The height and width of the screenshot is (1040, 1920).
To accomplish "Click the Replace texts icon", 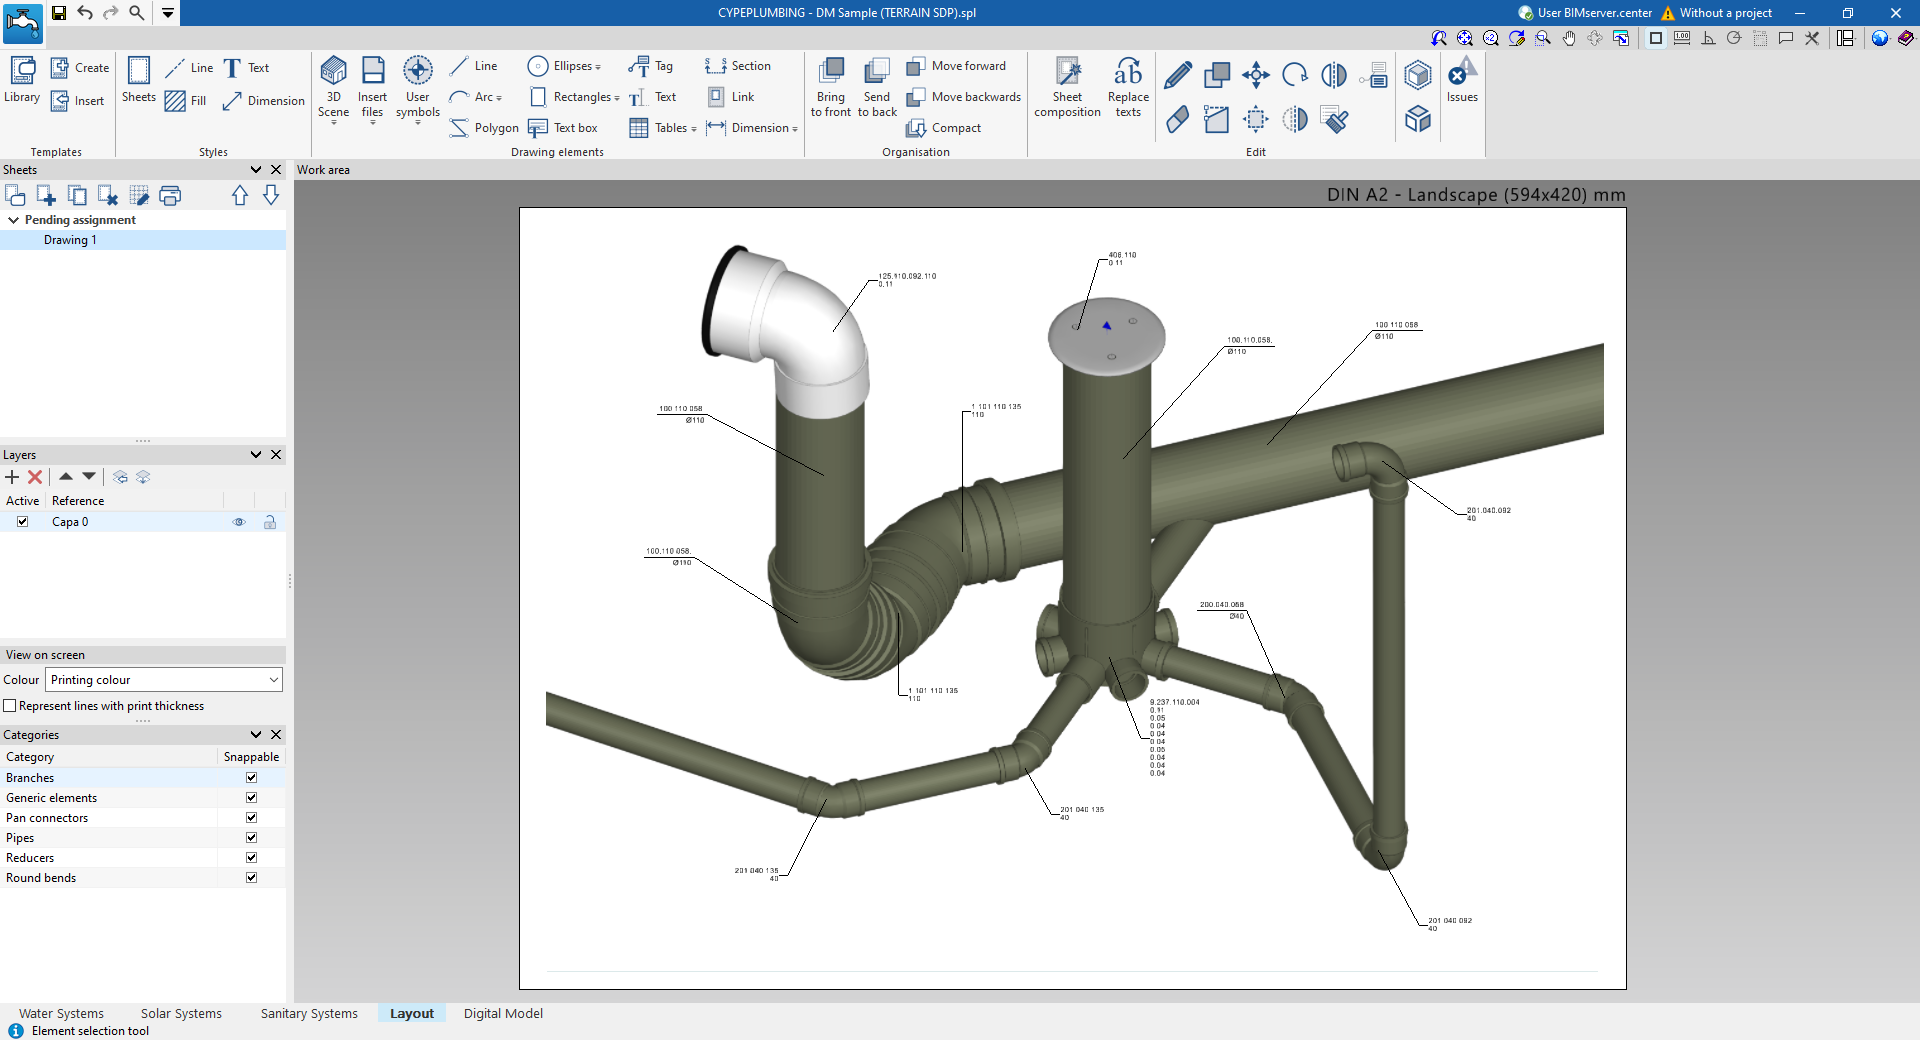I will coord(1127,72).
